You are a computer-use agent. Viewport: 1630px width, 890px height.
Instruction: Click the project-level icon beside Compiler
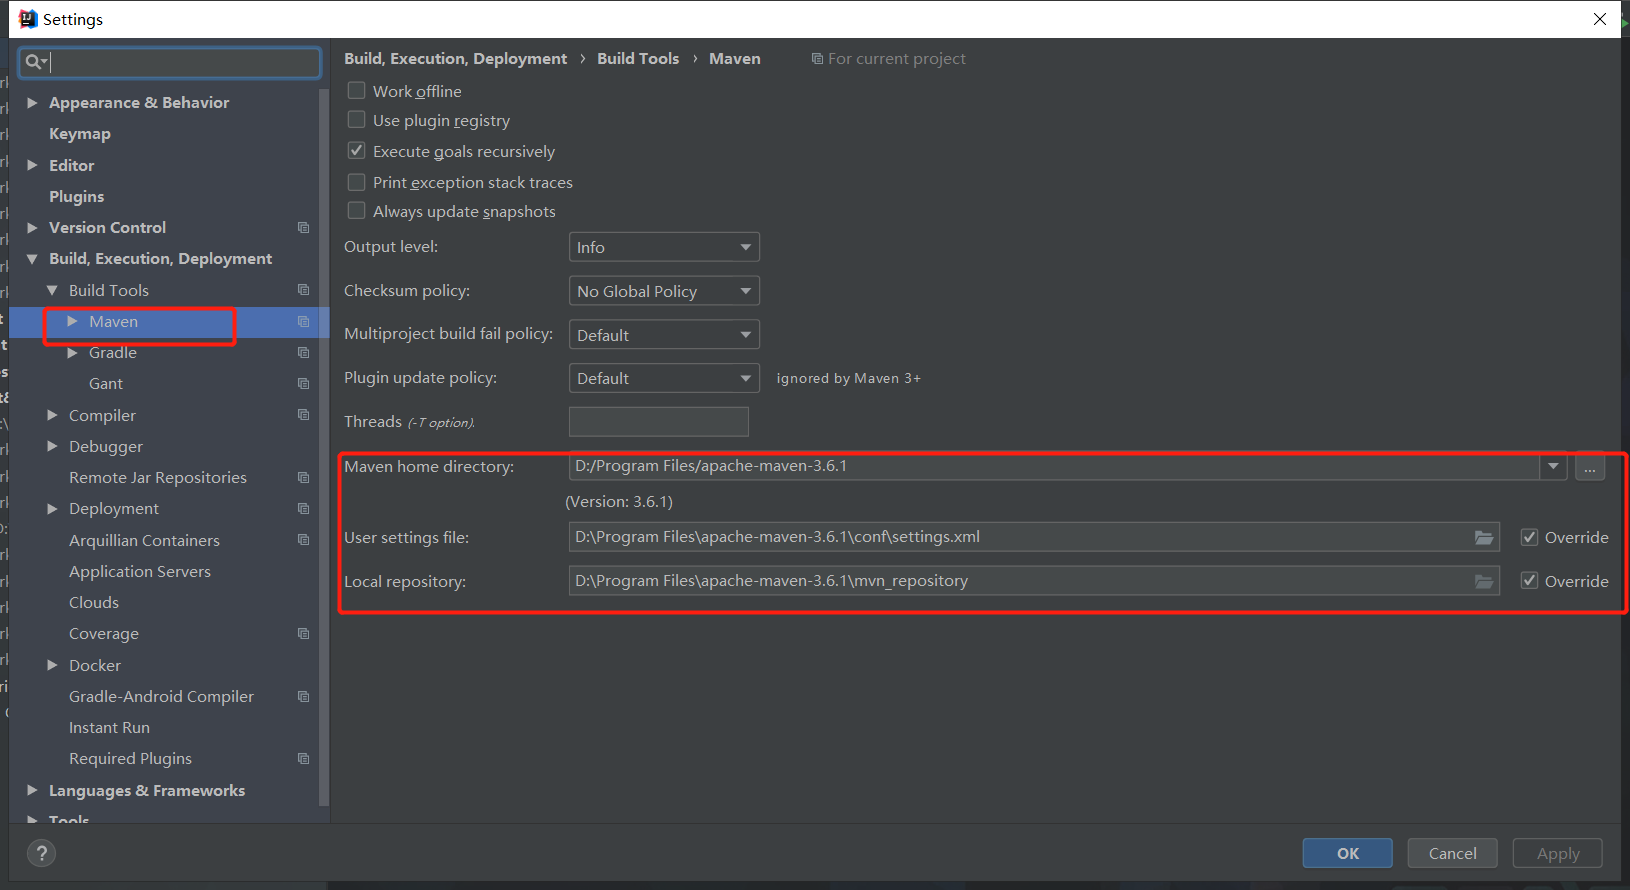[304, 415]
